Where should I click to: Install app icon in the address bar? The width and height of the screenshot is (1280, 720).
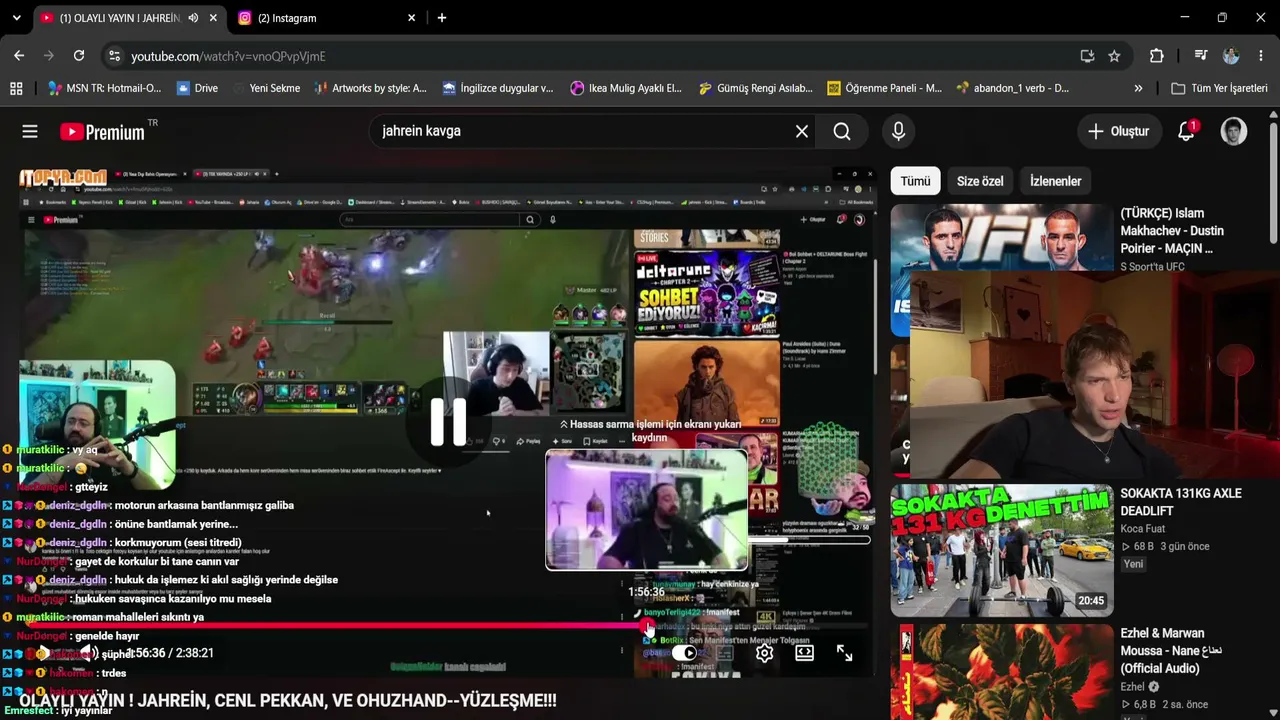[1087, 56]
